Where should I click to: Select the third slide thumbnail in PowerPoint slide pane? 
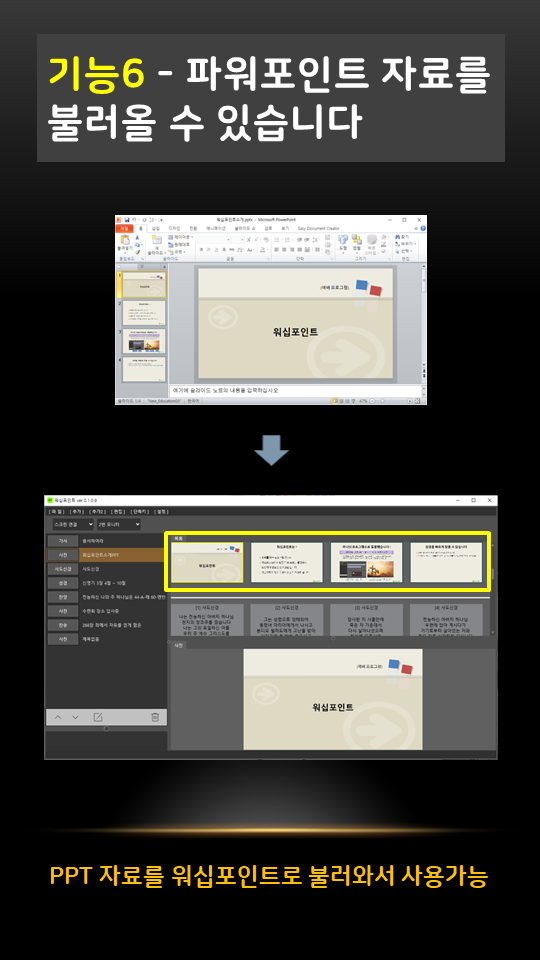pyautogui.click(x=144, y=341)
